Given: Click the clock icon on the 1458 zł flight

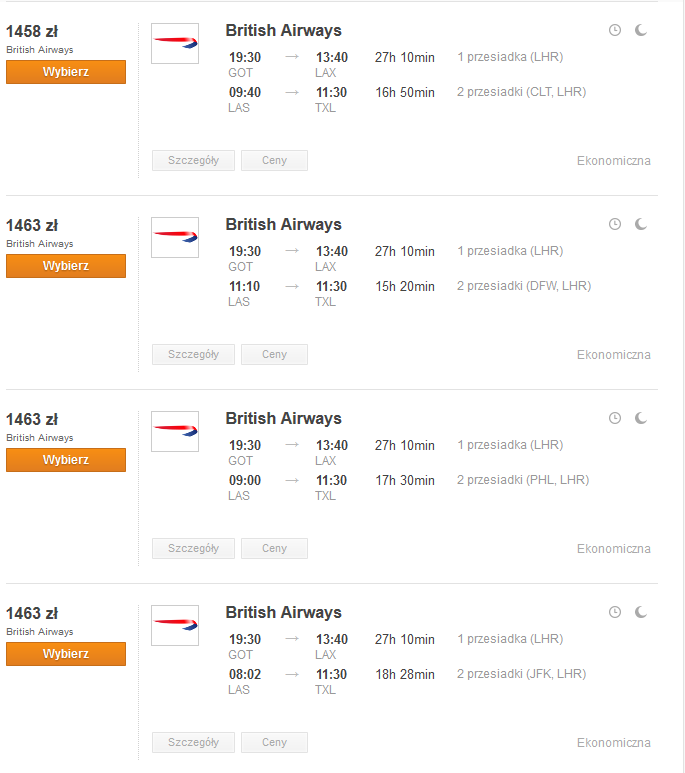Looking at the screenshot, I should coord(614,30).
